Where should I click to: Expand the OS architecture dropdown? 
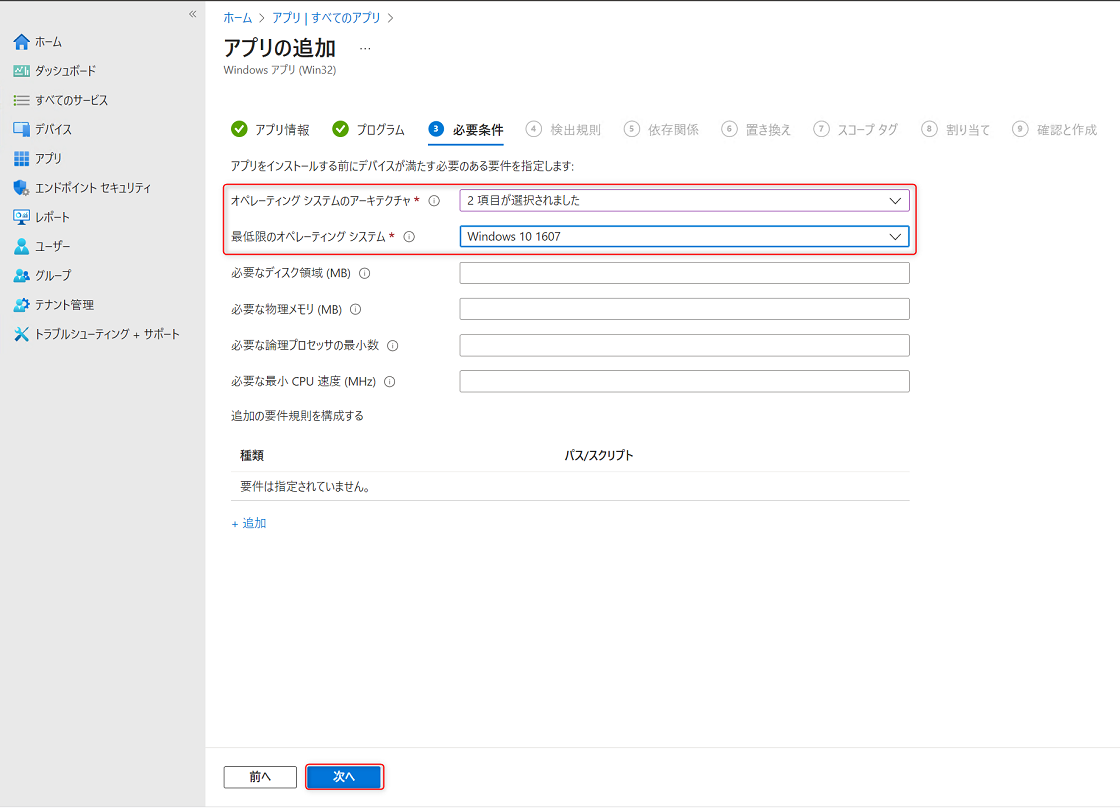pyautogui.click(x=684, y=200)
